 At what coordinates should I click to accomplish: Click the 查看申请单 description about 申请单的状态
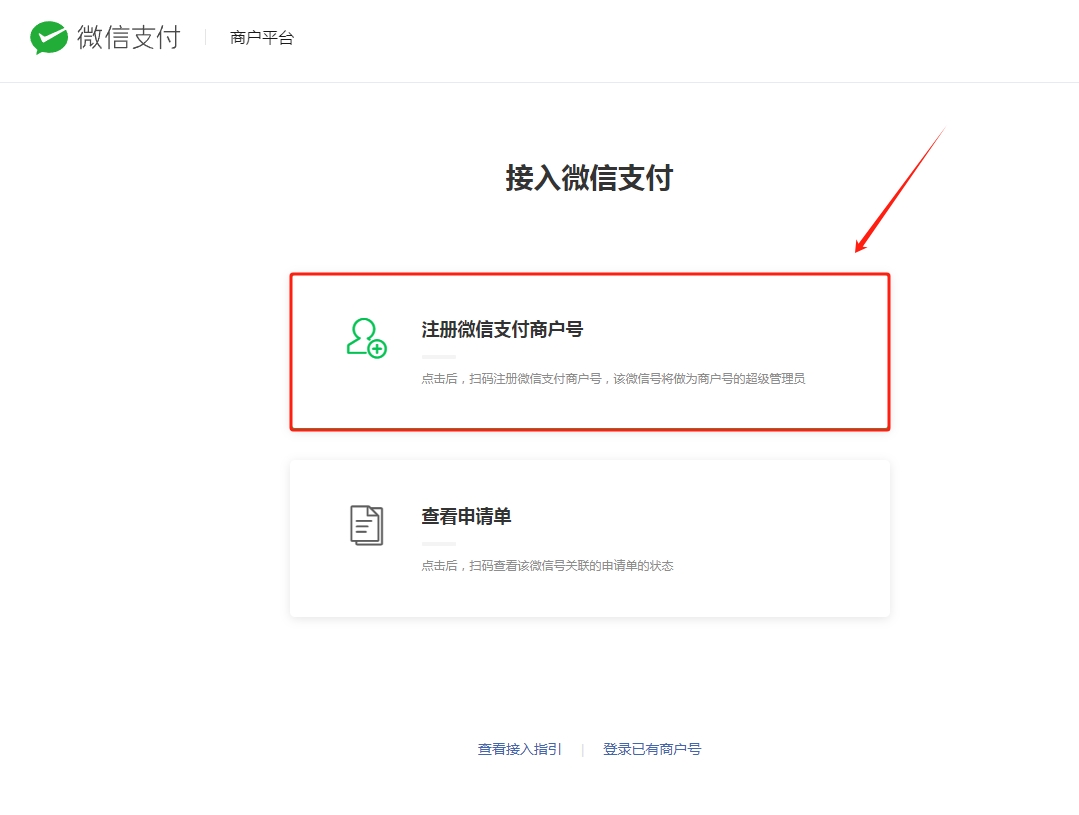point(547,566)
